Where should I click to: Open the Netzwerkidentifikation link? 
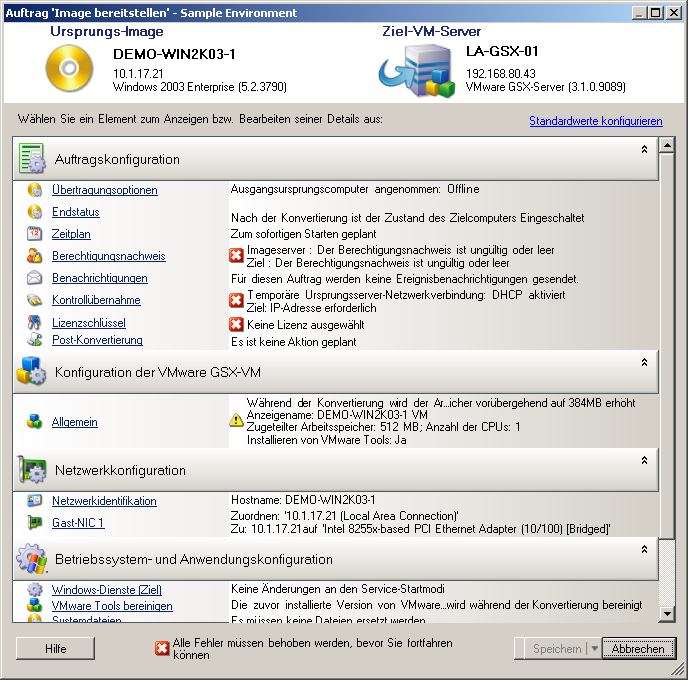[x=104, y=501]
